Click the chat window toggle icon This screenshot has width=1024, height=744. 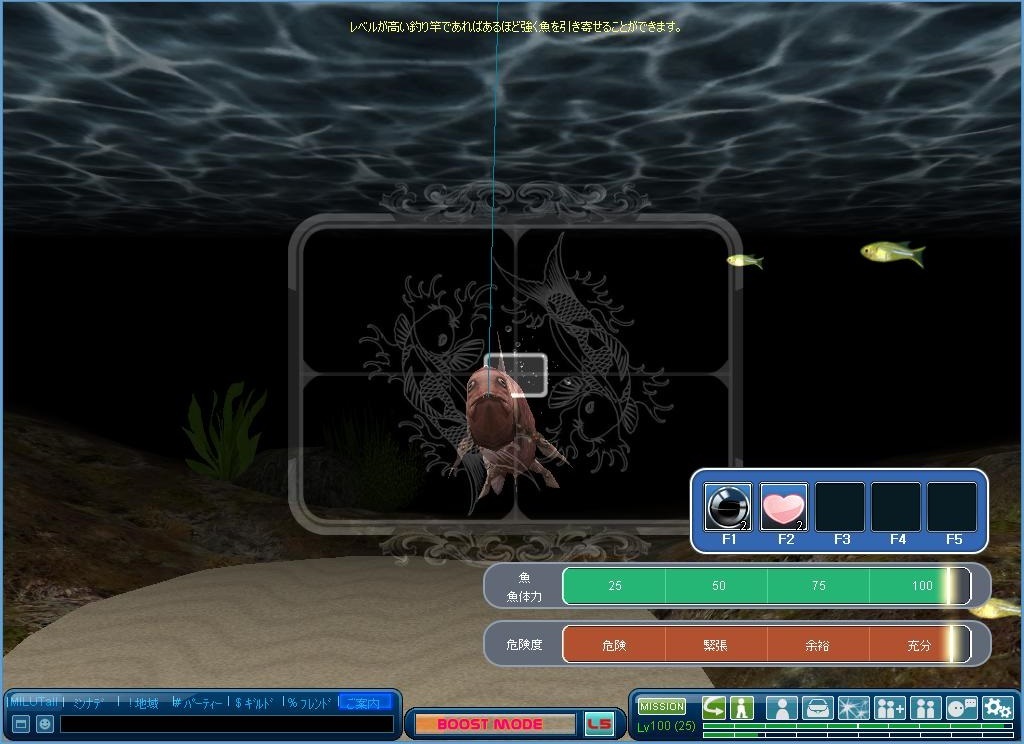point(21,724)
